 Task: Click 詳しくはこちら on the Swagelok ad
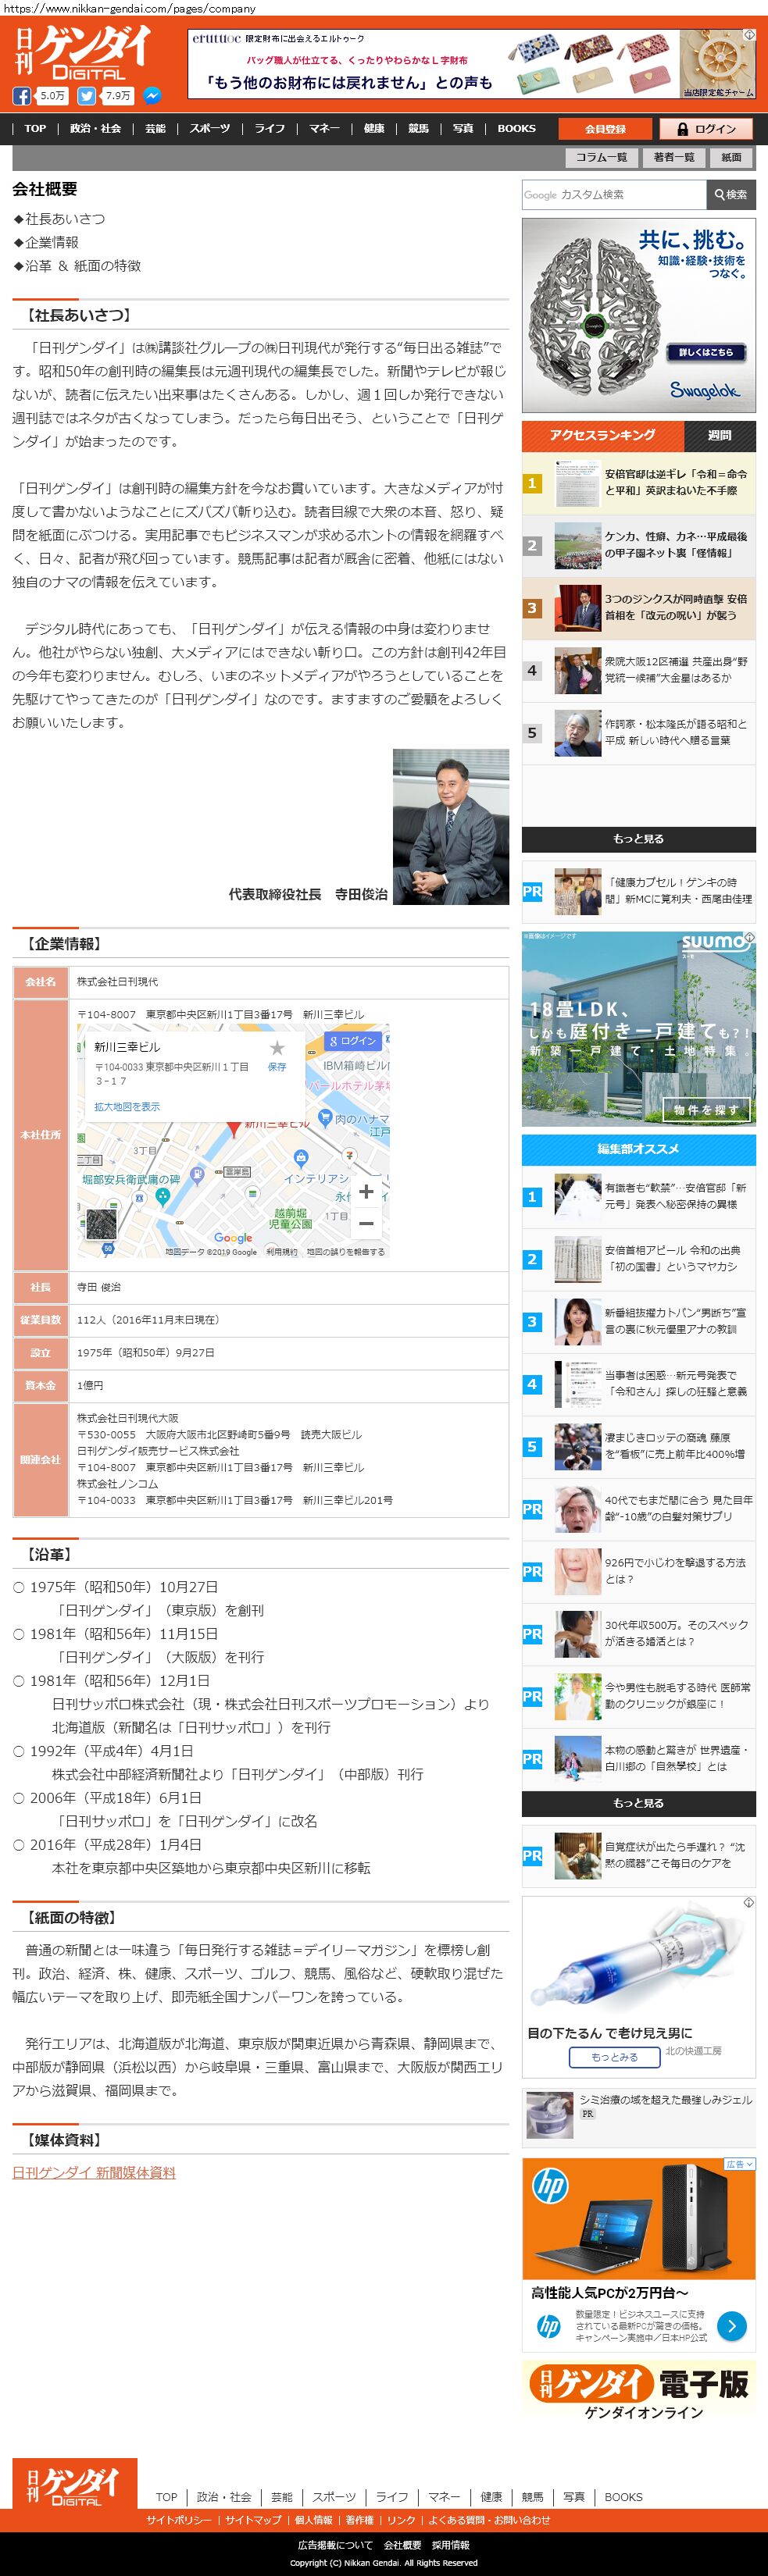[x=706, y=353]
